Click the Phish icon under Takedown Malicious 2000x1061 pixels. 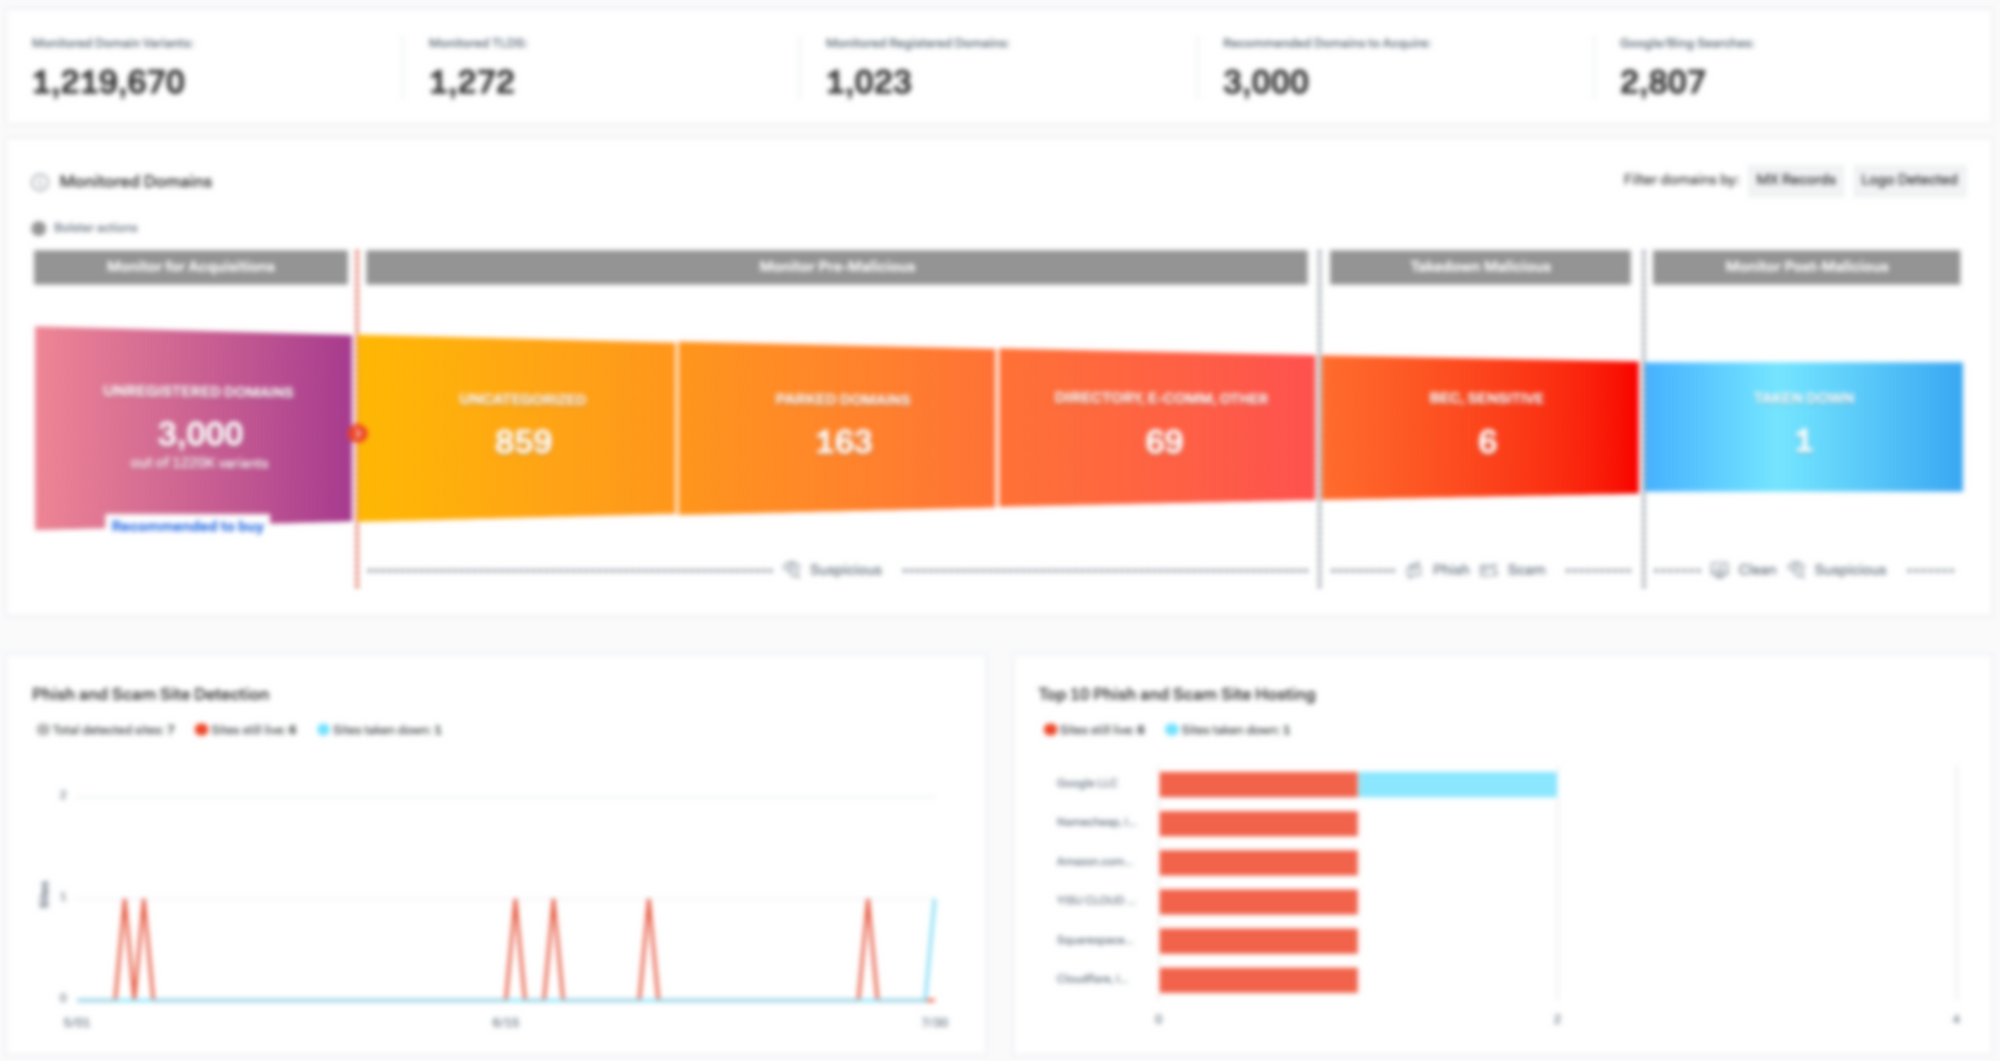click(1414, 570)
